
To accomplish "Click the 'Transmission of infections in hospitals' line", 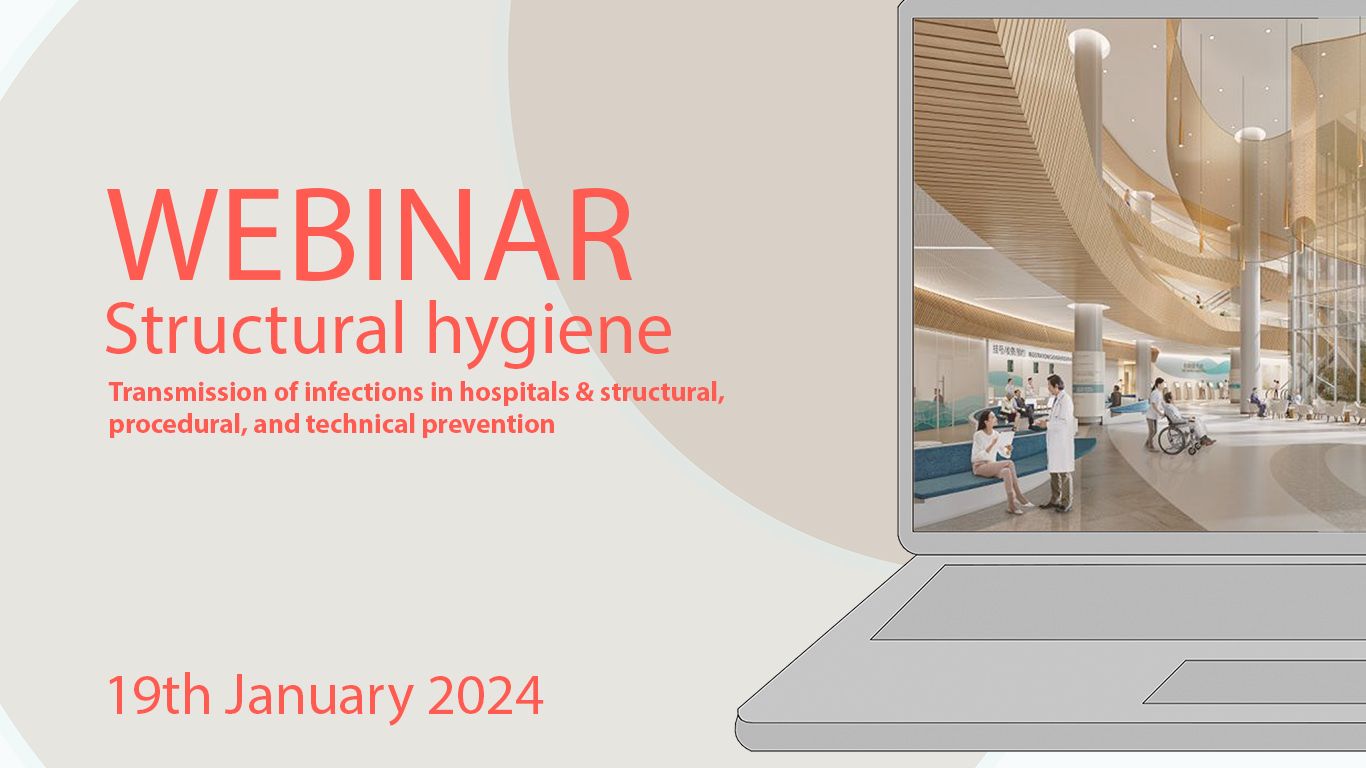I will point(415,392).
